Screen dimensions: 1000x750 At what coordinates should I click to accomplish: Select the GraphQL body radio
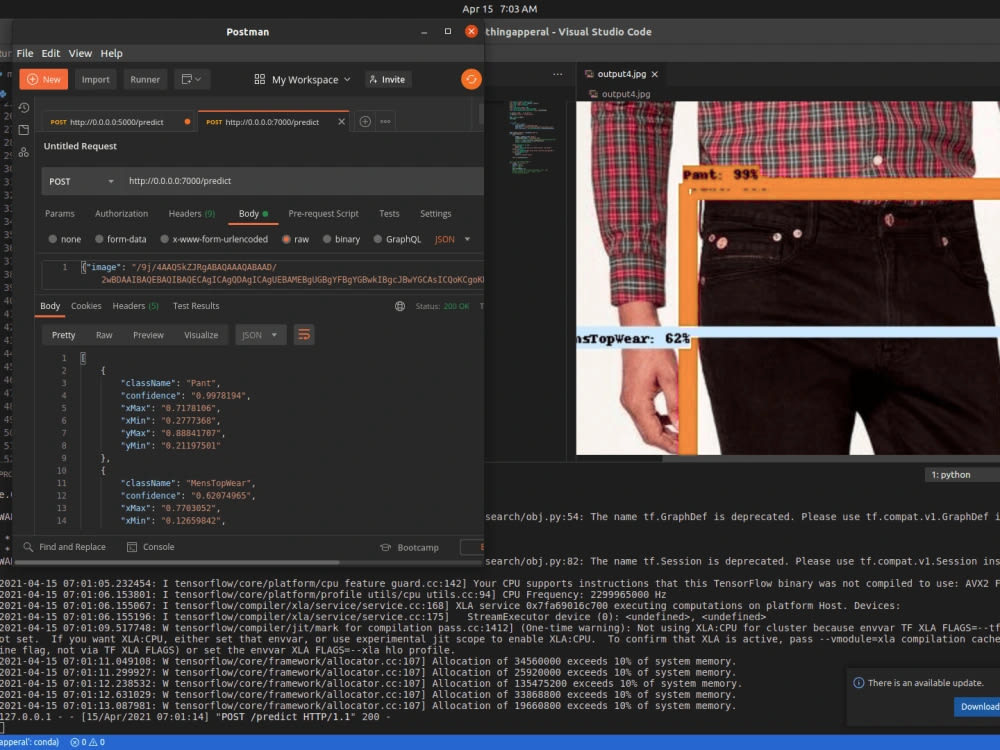[x=378, y=239]
